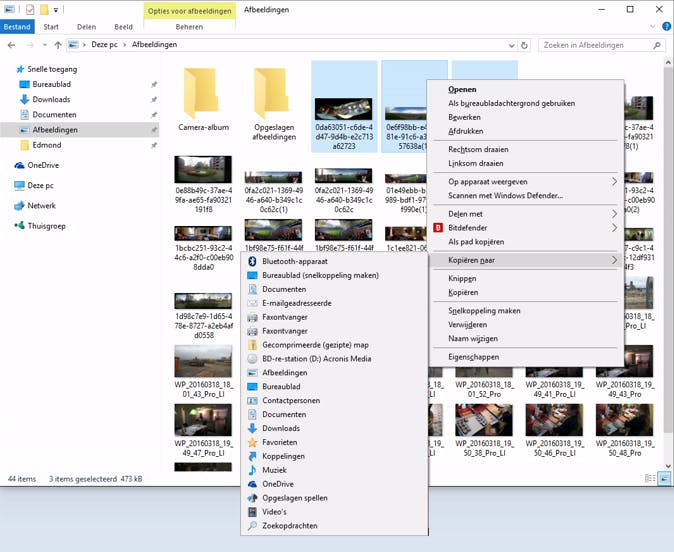Switch to details view in status bar
Viewport: 674px width, 552px height.
pyautogui.click(x=651, y=480)
